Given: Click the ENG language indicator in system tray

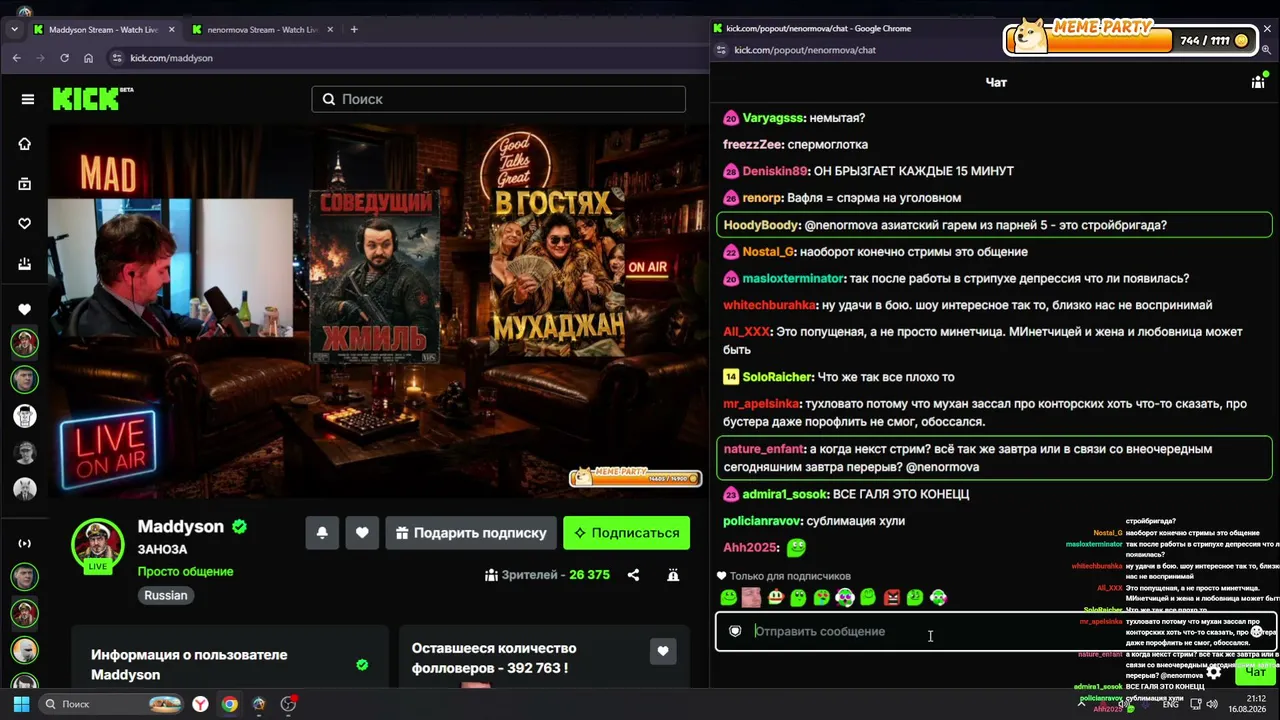Looking at the screenshot, I should pyautogui.click(x=1171, y=704).
